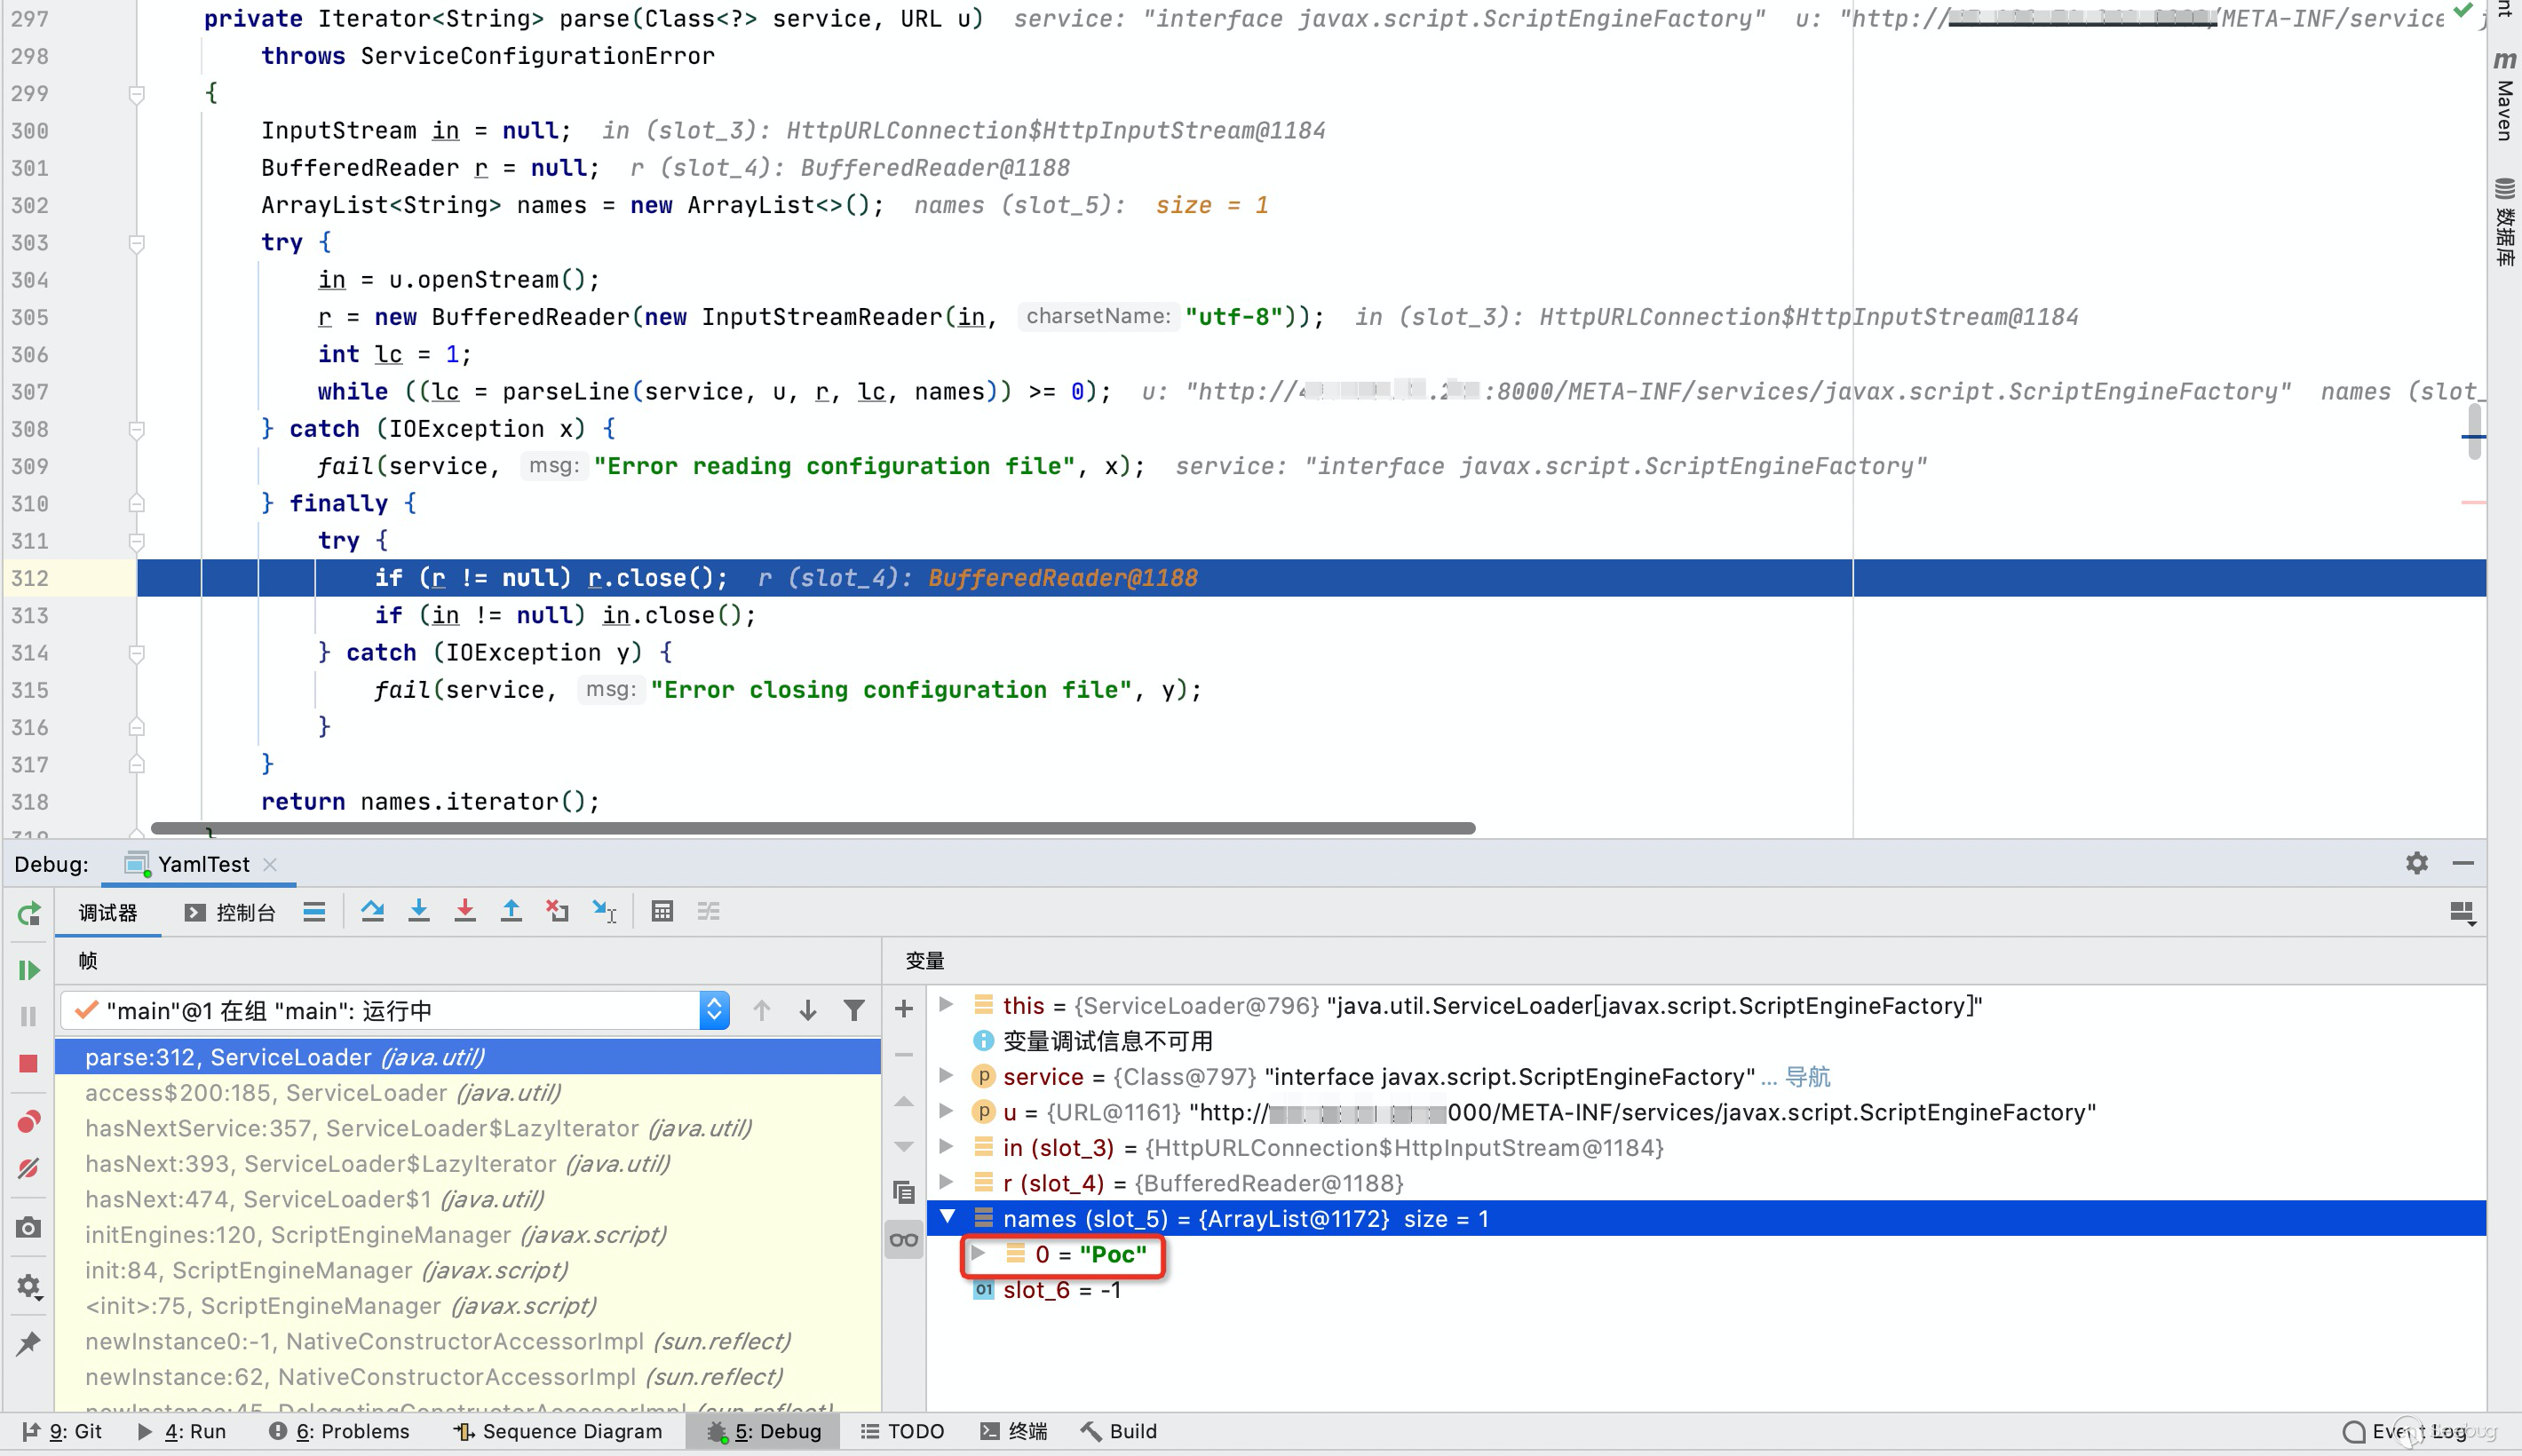The height and width of the screenshot is (1456, 2522).
Task: Toggle Mute Breakpoints icon
Action: click(x=28, y=1168)
